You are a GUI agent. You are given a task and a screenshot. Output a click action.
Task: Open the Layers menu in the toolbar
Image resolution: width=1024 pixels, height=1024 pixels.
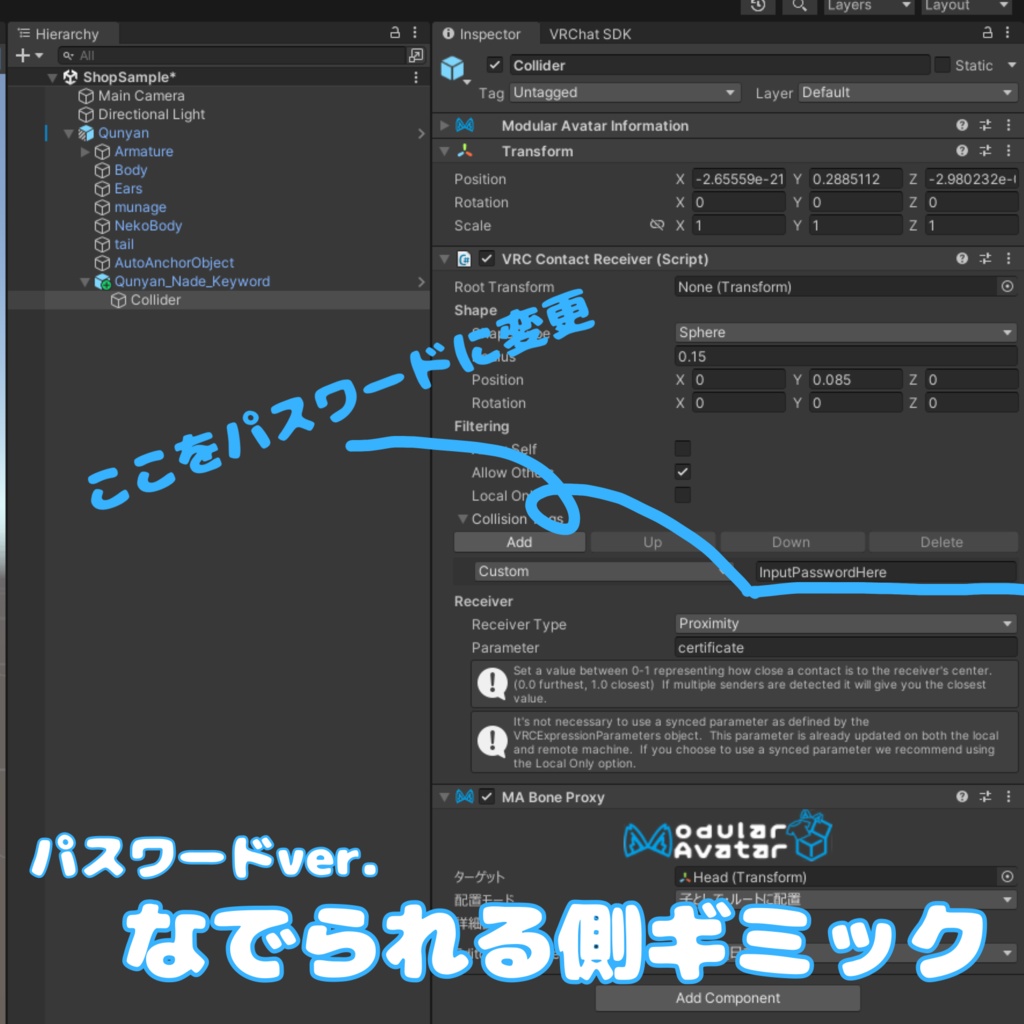pyautogui.click(x=866, y=7)
